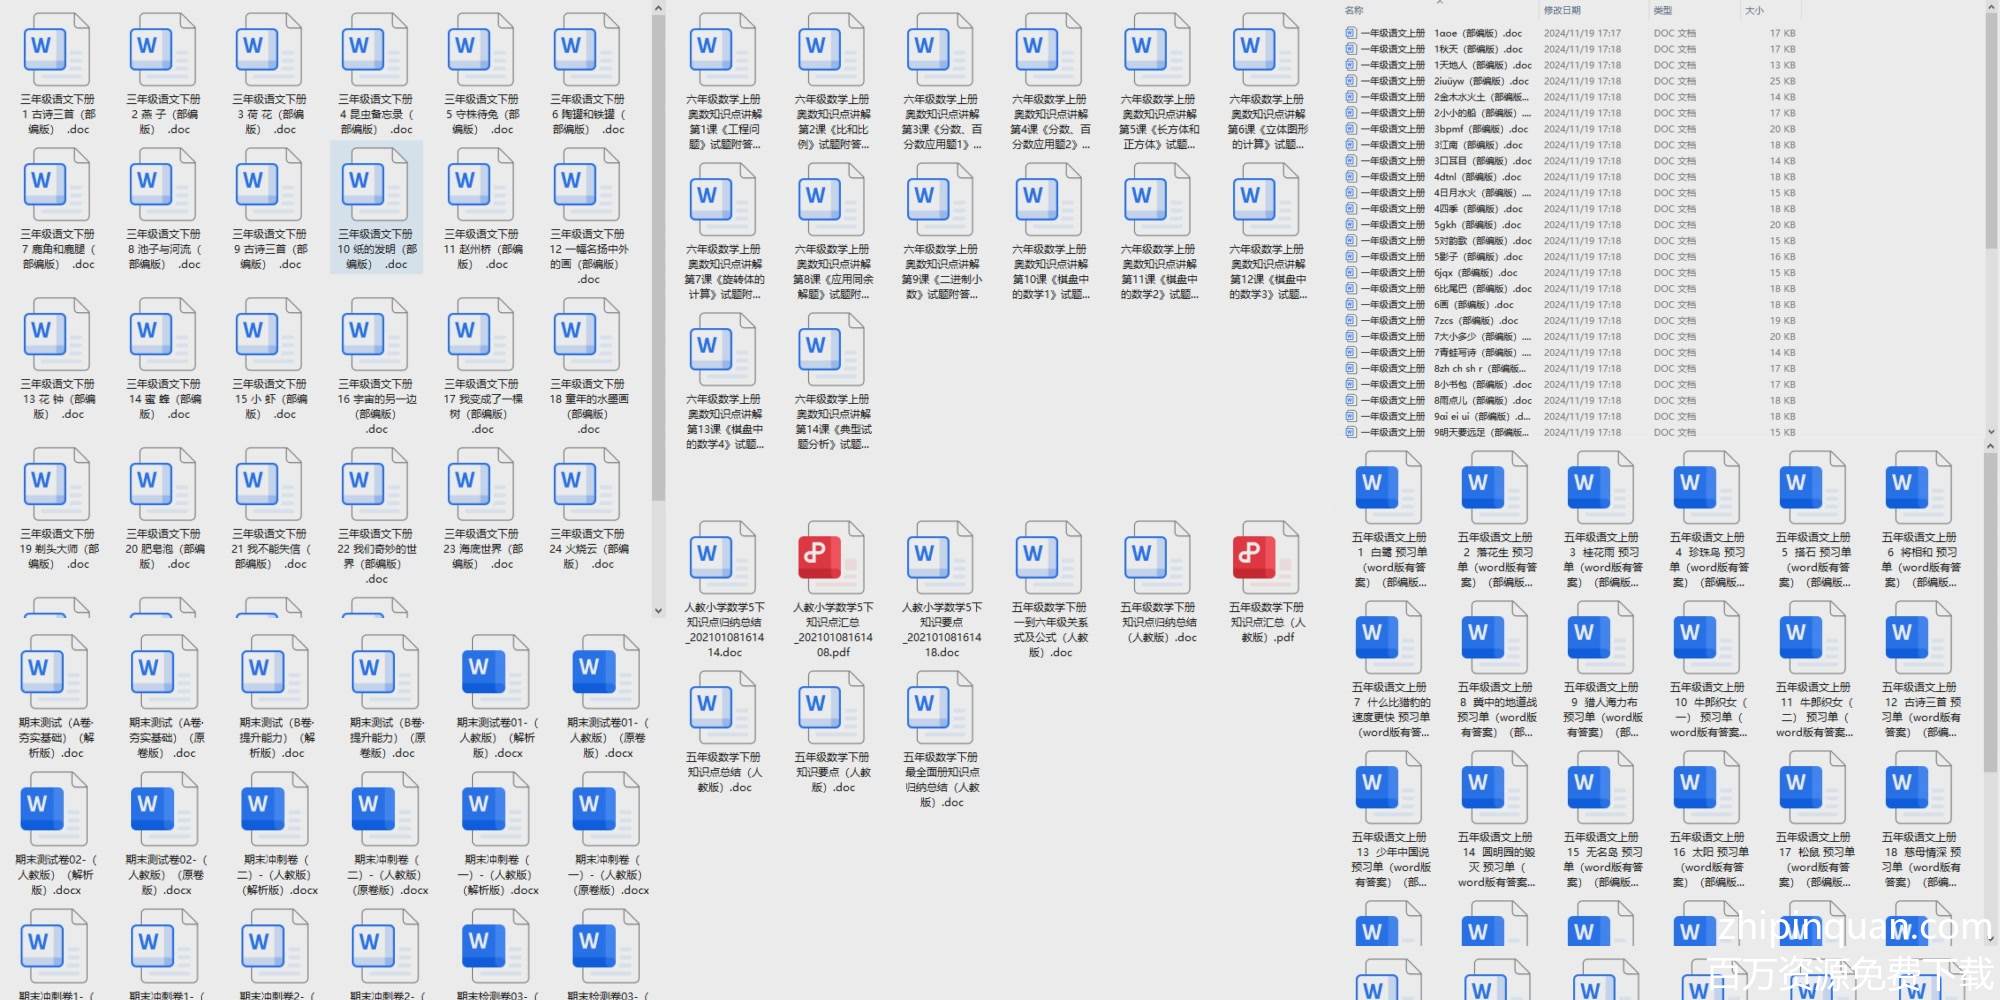Click the 25 KB size cell
This screenshot has height=1000, width=2000.
(1782, 81)
